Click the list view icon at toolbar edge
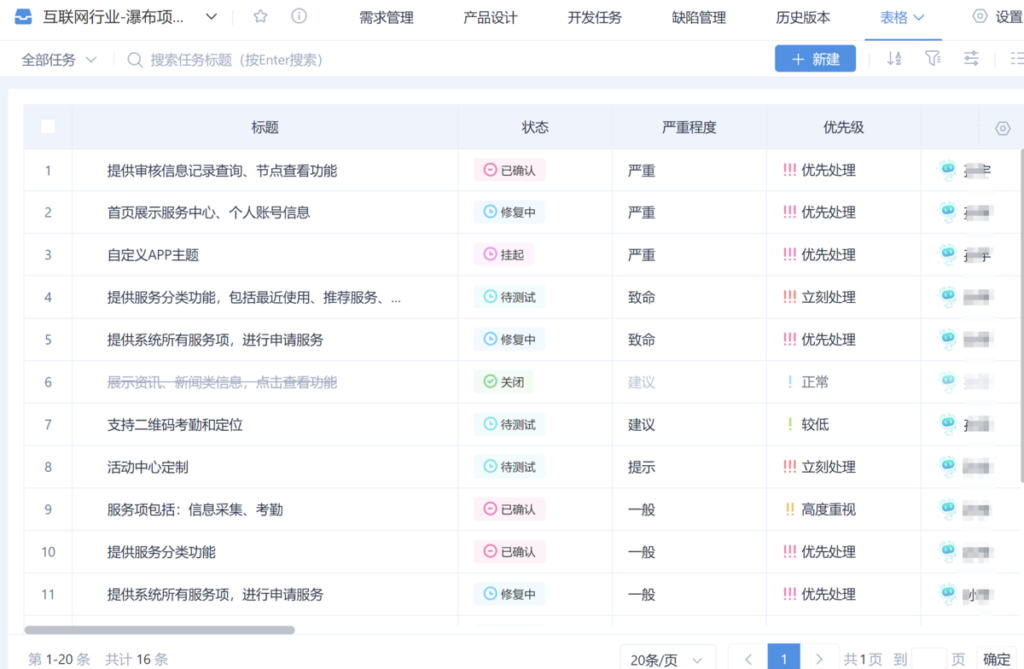The height and width of the screenshot is (669, 1024). [1017, 59]
